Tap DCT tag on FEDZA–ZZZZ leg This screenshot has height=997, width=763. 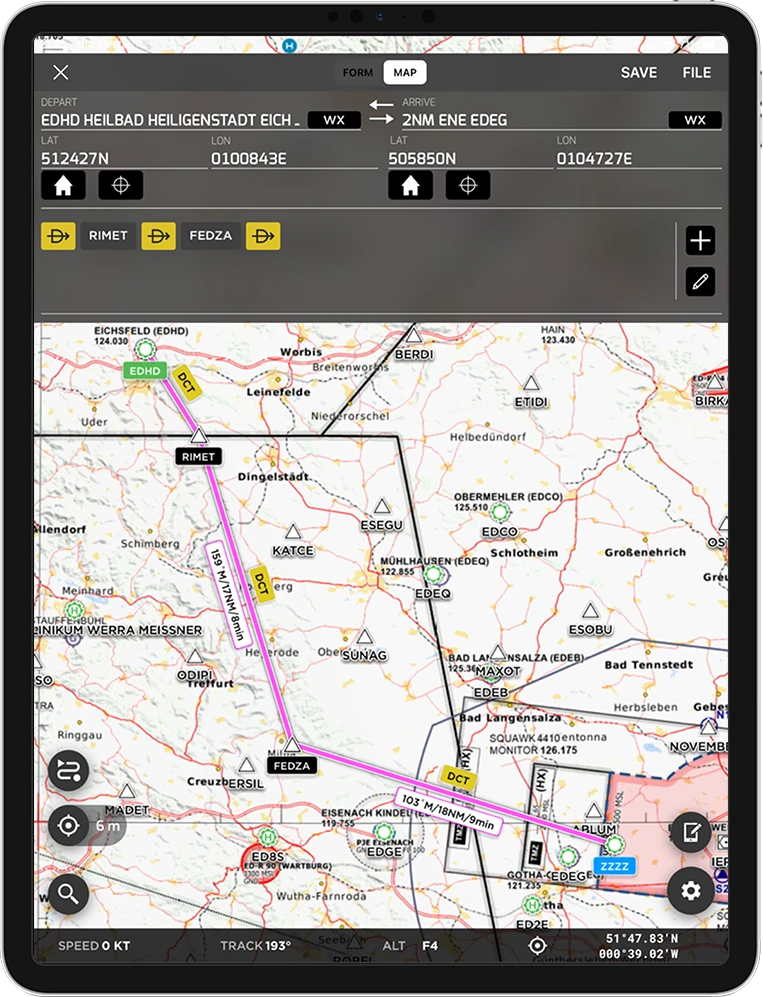click(458, 778)
